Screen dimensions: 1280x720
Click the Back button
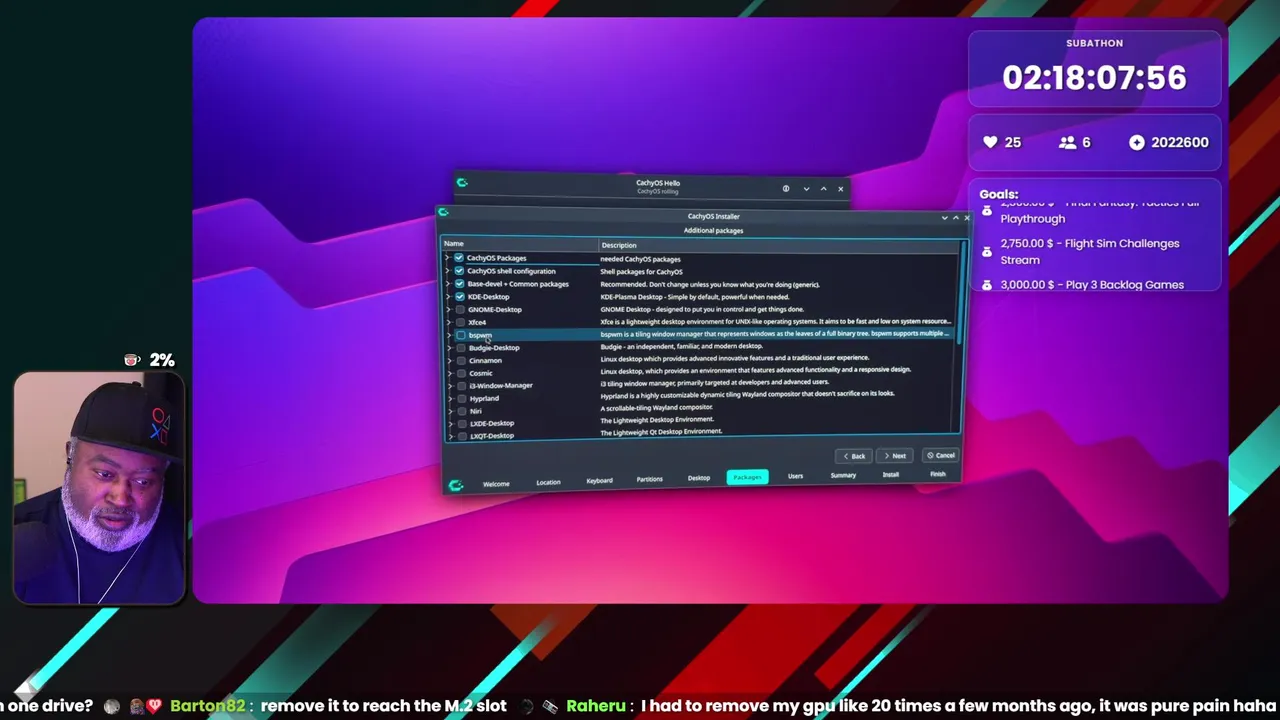pos(854,456)
